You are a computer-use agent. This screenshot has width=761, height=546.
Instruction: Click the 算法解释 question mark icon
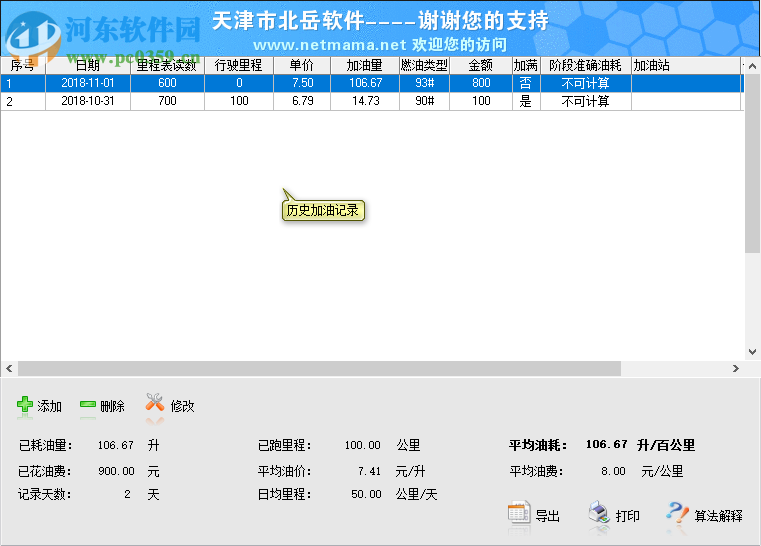[677, 512]
